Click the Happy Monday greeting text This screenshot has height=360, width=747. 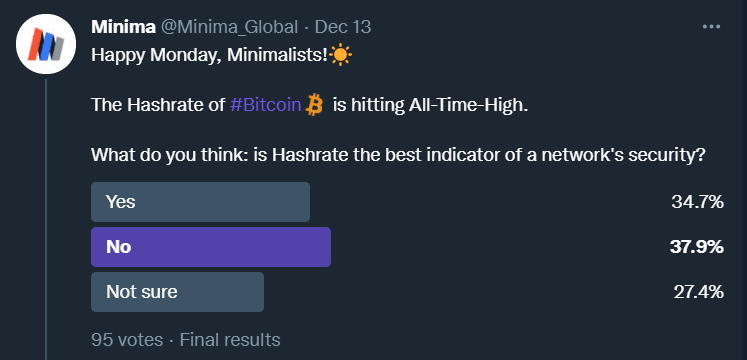(210, 55)
